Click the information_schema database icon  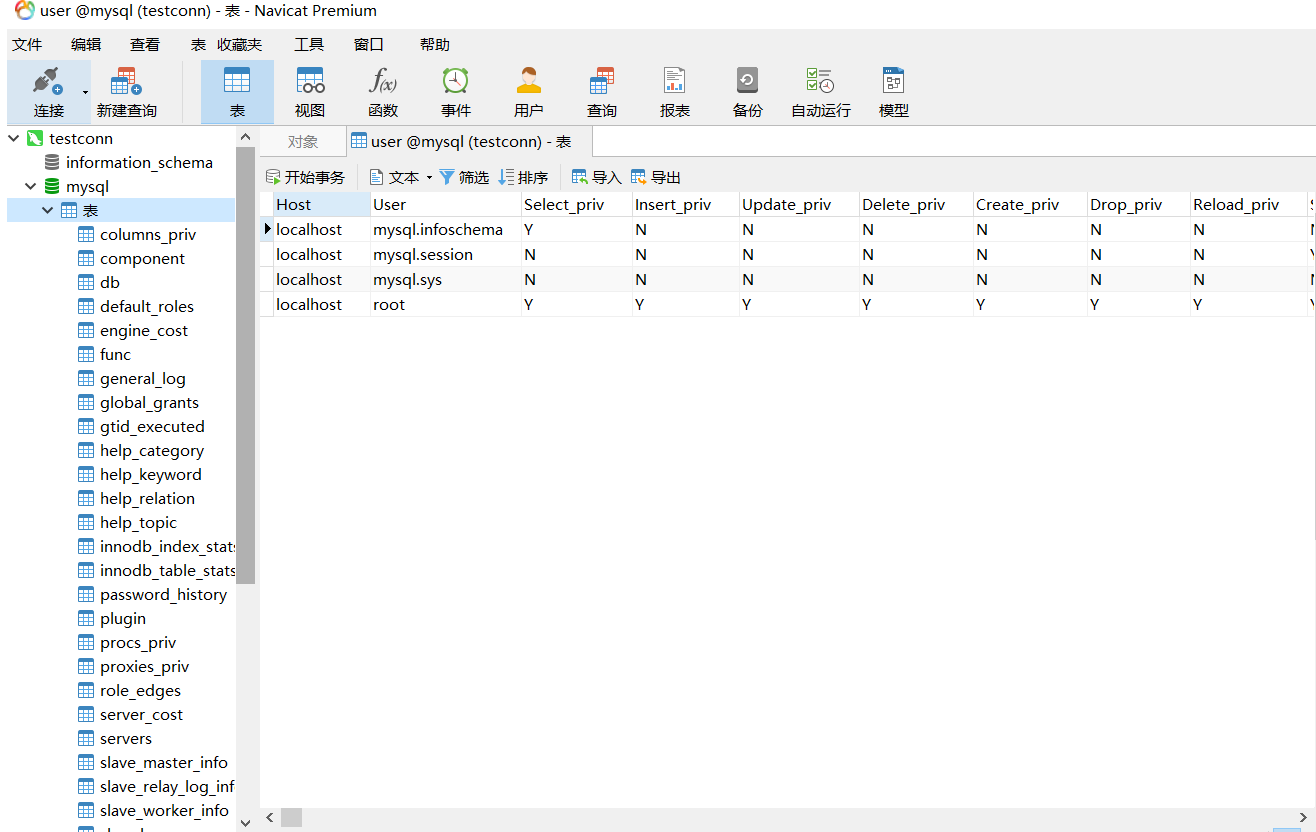pos(52,162)
